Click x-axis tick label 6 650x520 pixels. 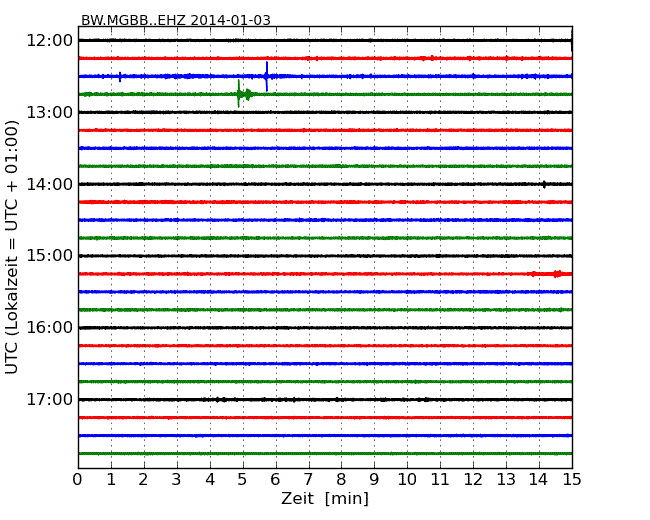(x=275, y=480)
